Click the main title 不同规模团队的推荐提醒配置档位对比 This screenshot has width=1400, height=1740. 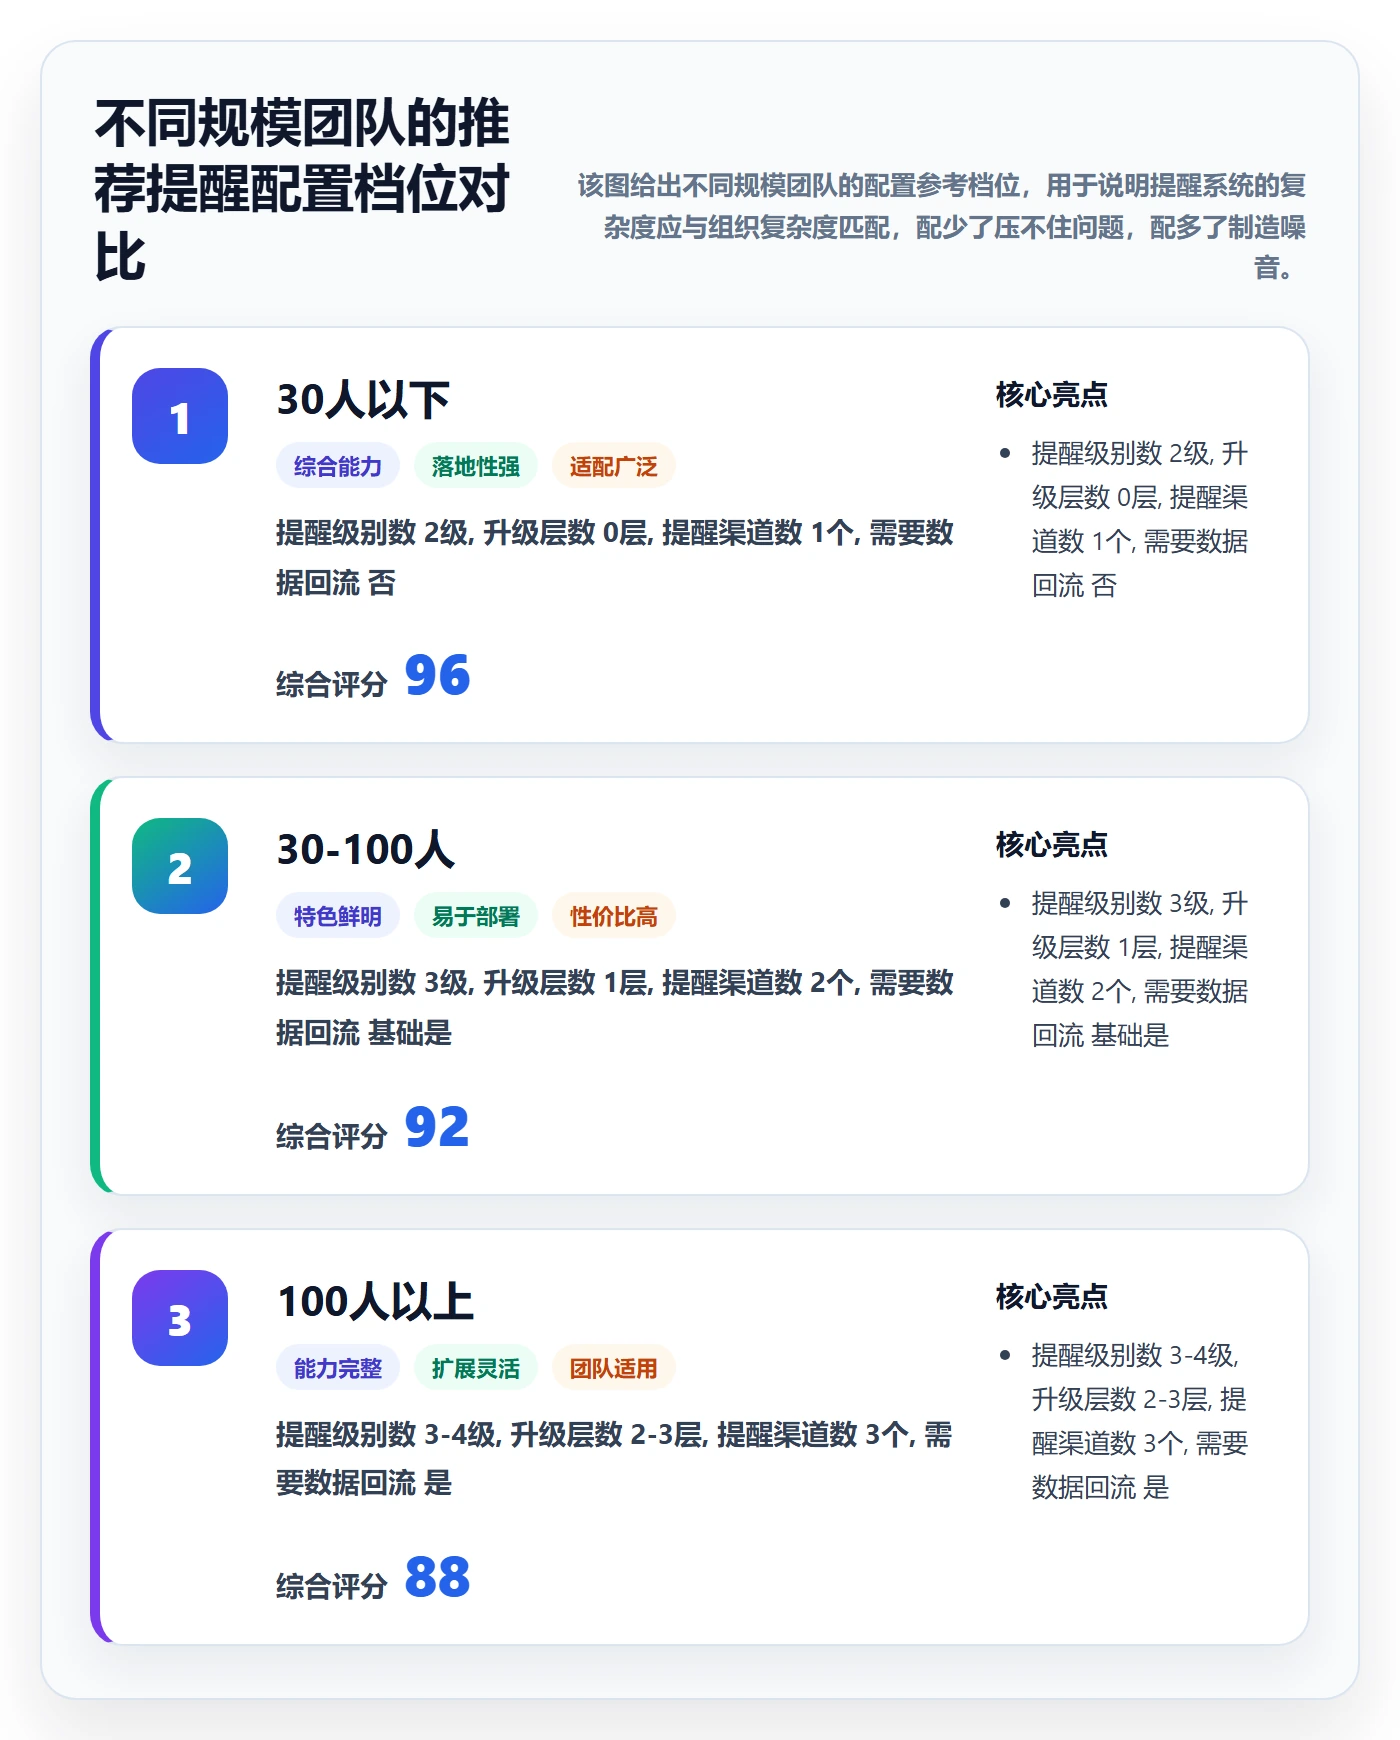tap(302, 190)
